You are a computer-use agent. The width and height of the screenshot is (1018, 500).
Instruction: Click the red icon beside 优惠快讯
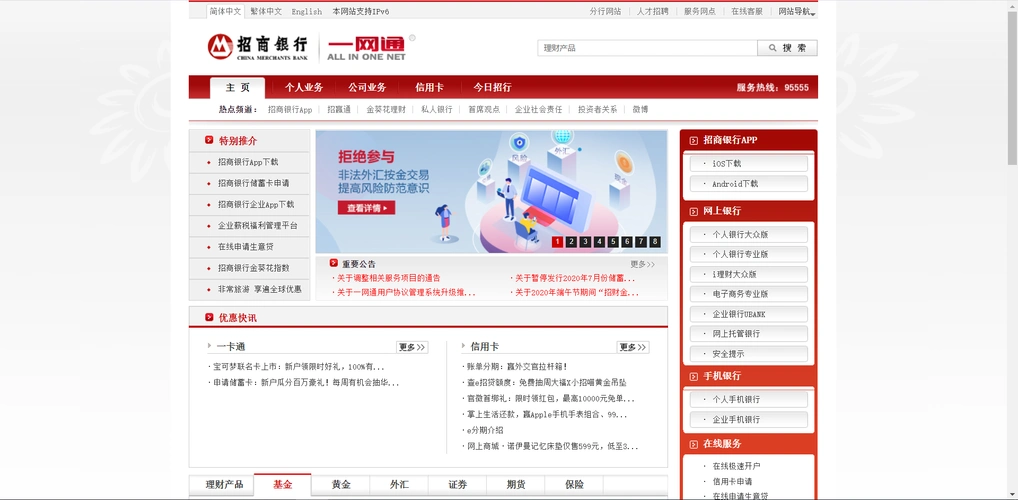coord(209,317)
